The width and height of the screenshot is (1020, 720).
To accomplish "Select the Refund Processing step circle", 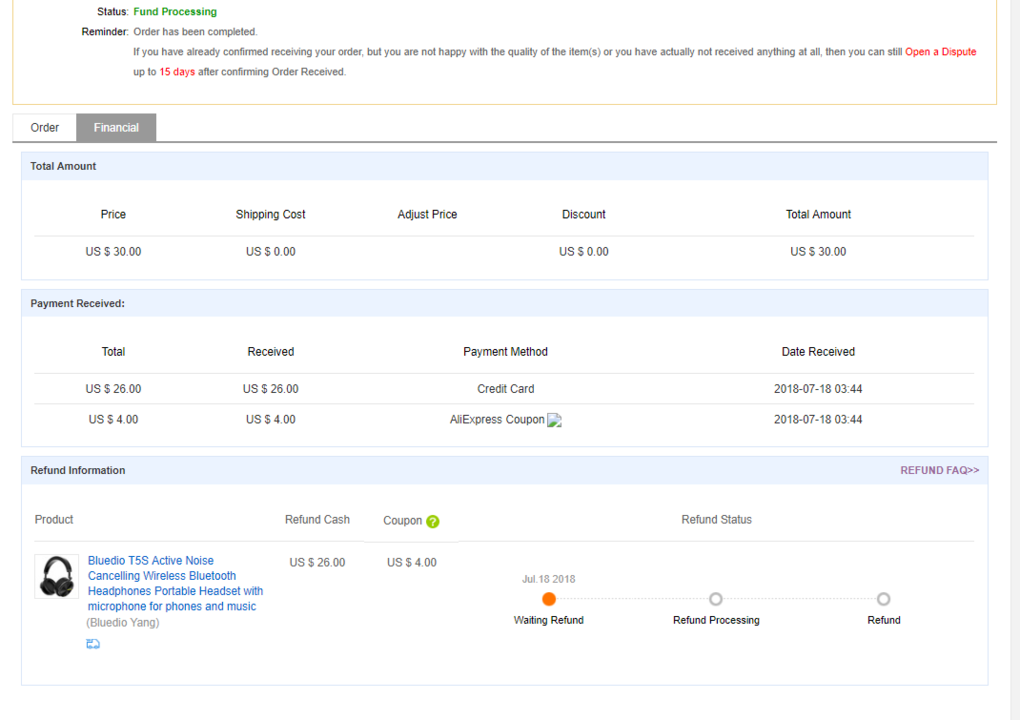I will [716, 599].
